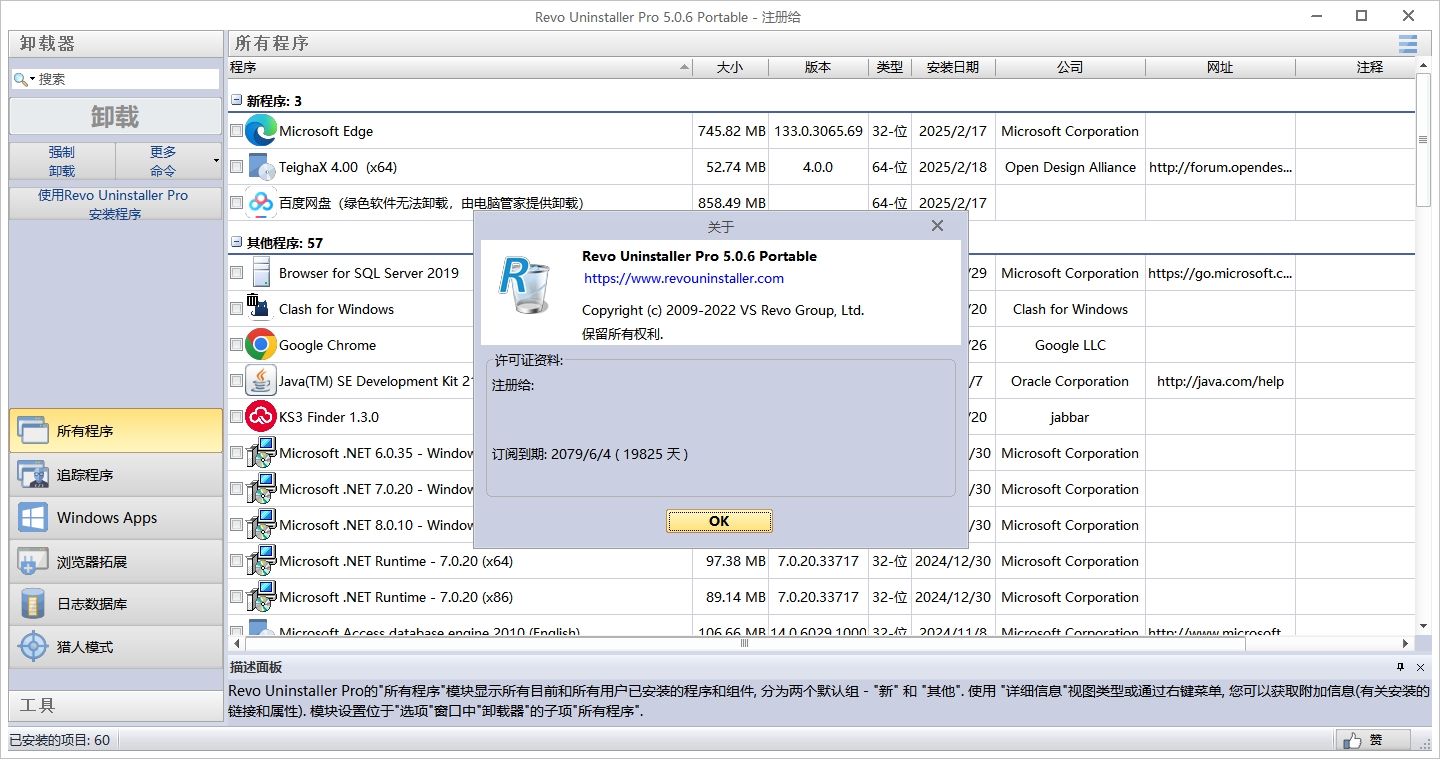The image size is (1440, 759).
Task: Click OK in the About dialog
Action: click(x=719, y=521)
